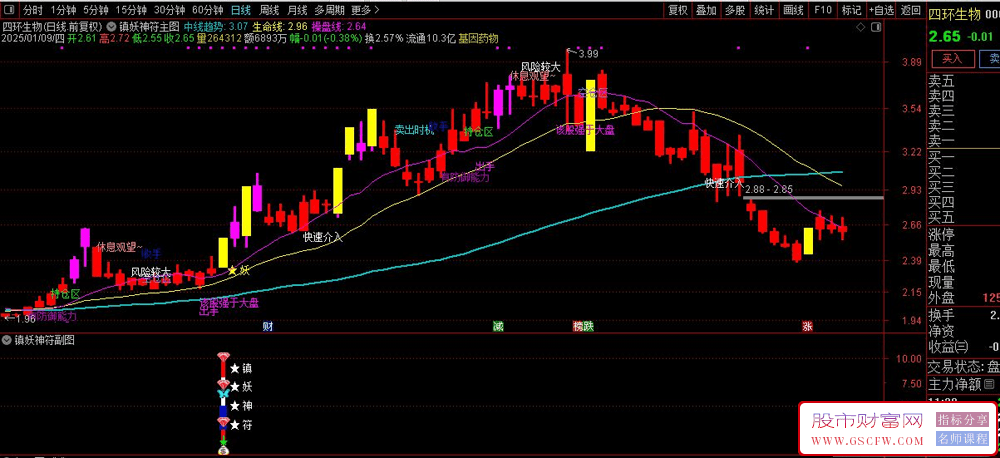Click the 涨停 row in the right panel
This screenshot has height=458, width=1000.
point(964,235)
